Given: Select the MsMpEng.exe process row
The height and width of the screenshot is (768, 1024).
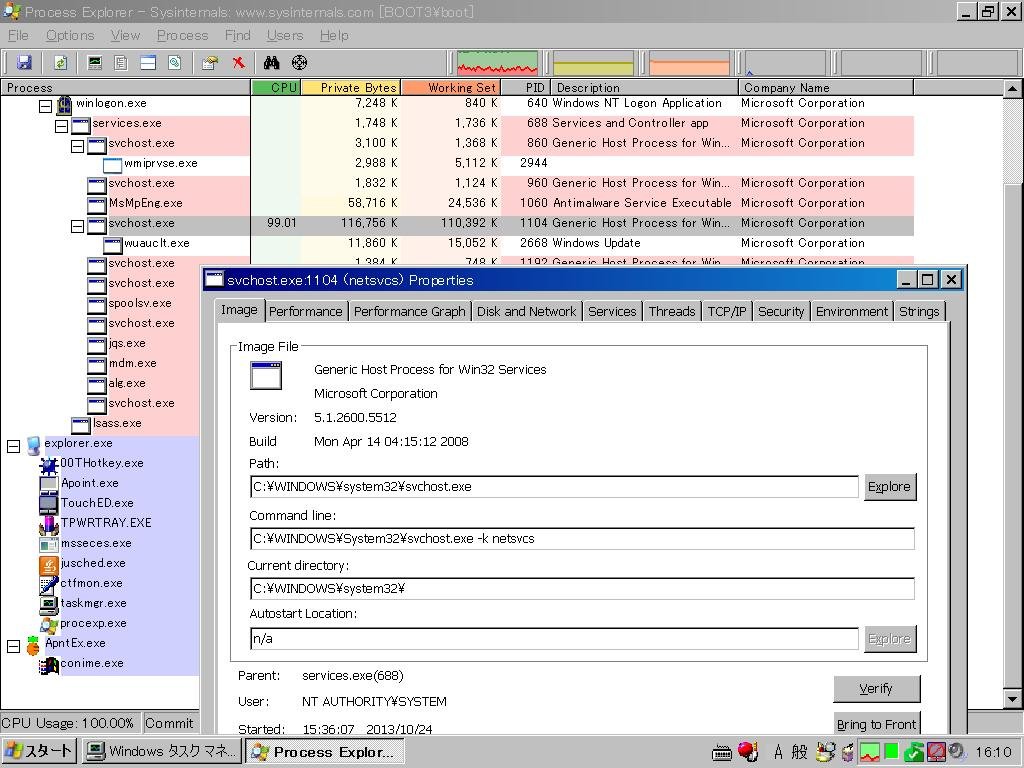Looking at the screenshot, I should click(456, 203).
